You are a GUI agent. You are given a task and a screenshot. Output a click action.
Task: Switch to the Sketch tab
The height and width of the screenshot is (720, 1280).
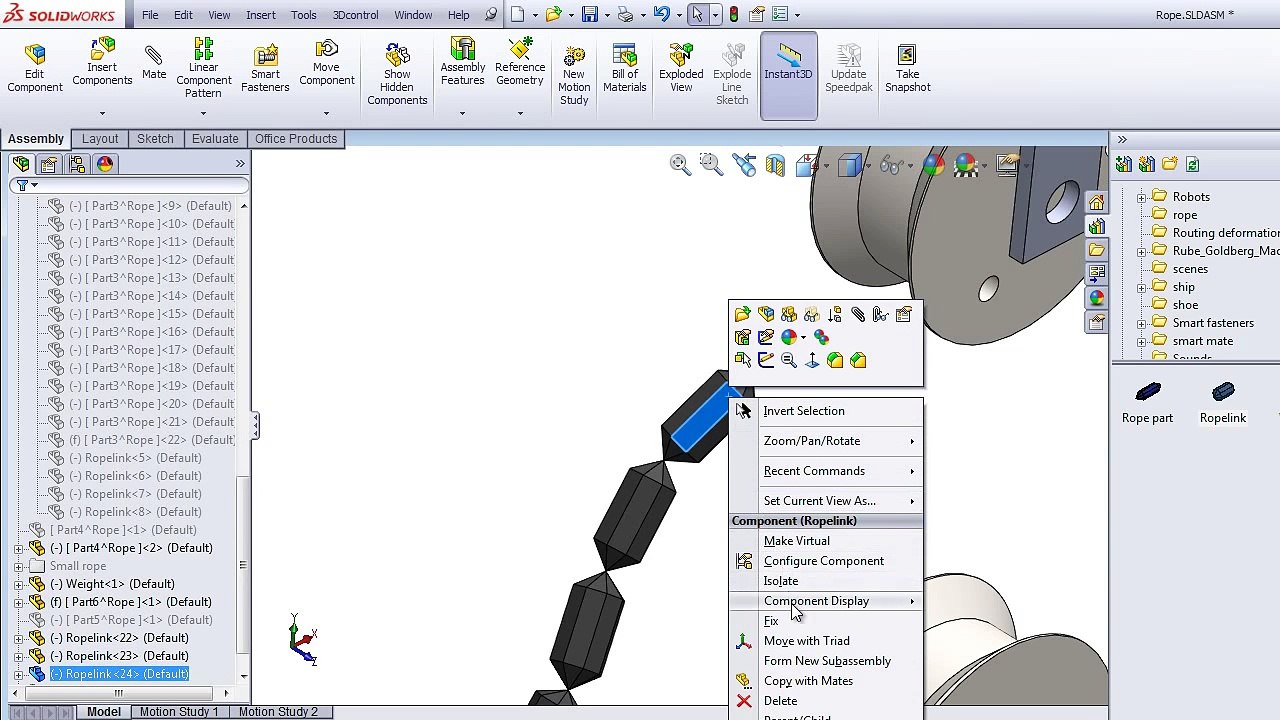(x=155, y=139)
